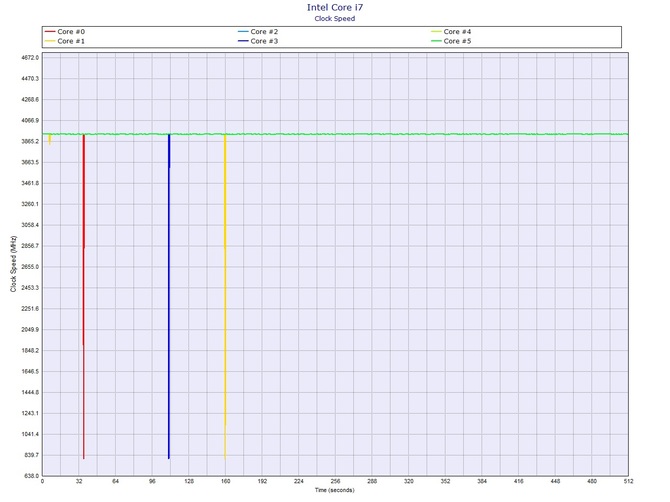
Task: Click the 160 x-axis tick label
Action: pos(226,481)
